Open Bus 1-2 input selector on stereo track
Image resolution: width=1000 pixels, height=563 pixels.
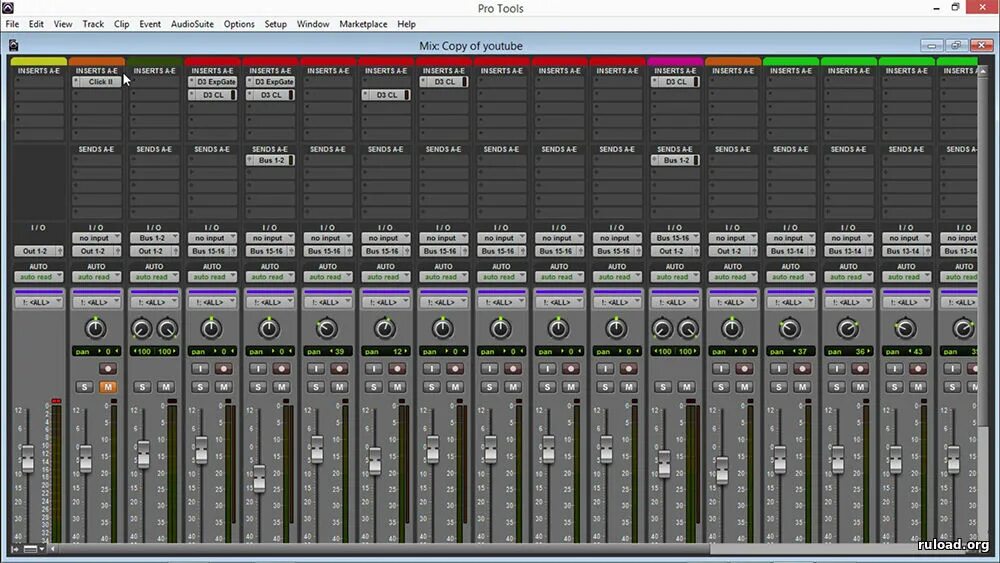(154, 238)
